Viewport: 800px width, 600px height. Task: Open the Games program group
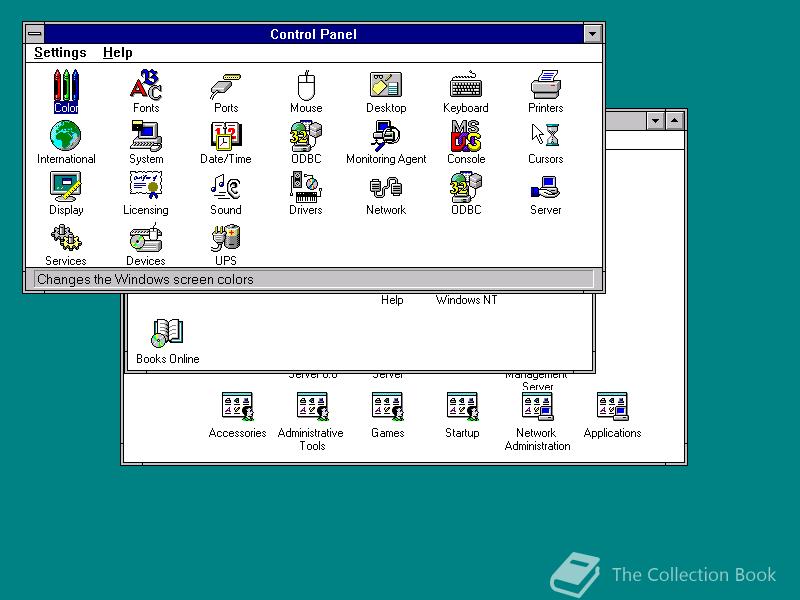click(388, 415)
